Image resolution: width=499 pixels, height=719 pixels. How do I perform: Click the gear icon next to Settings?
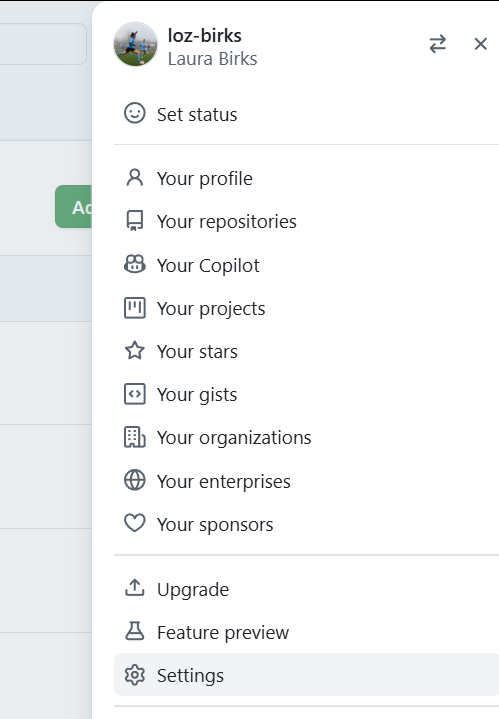pos(135,675)
